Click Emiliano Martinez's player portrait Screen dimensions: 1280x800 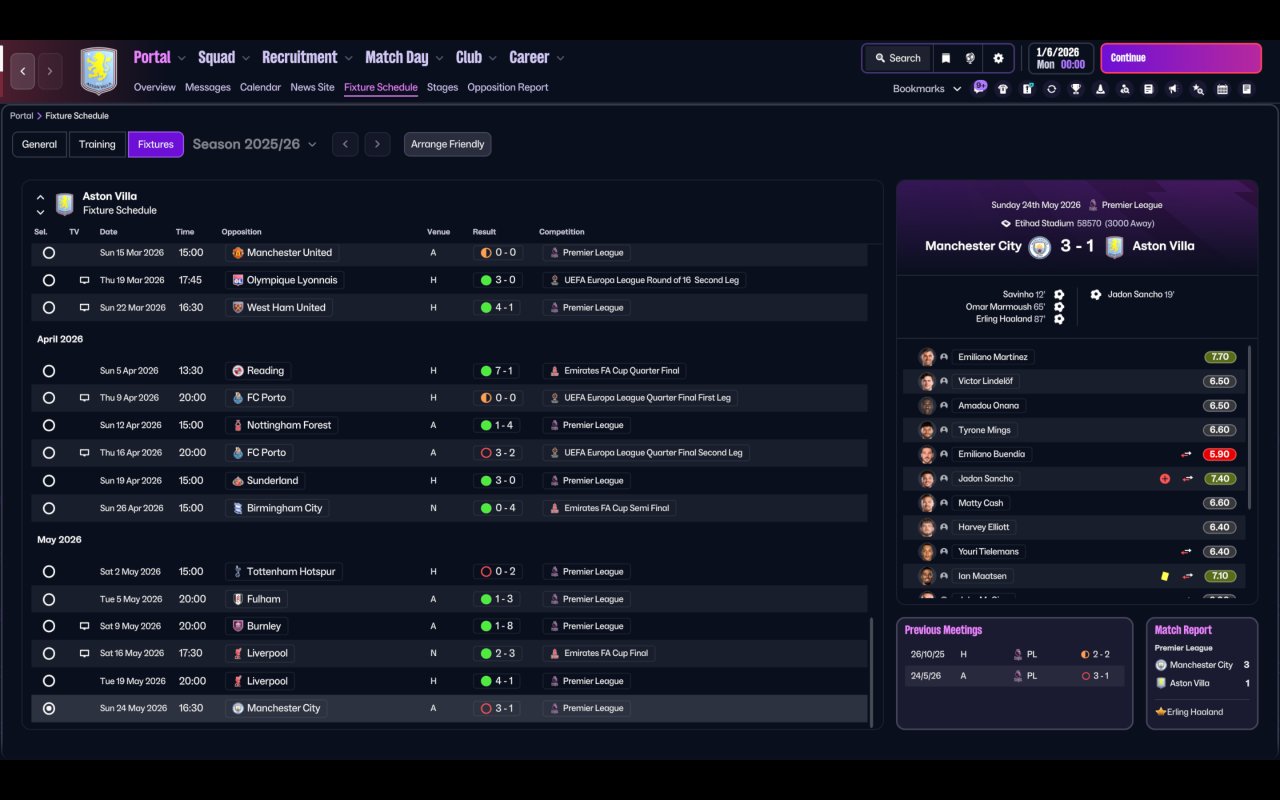click(927, 357)
